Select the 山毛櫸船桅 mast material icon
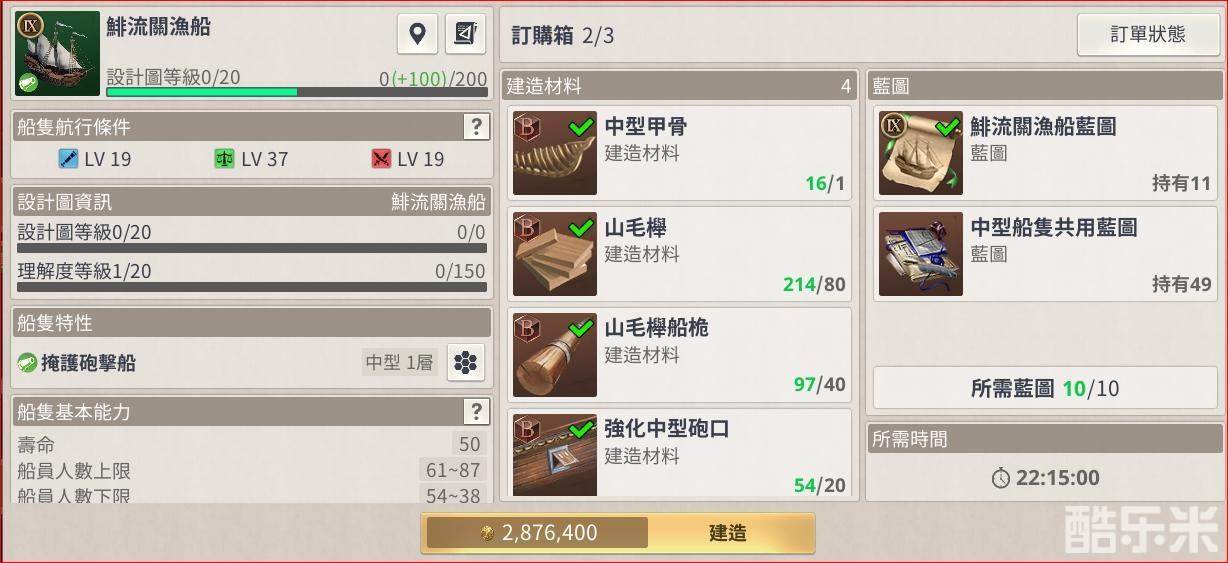Image resolution: width=1228 pixels, height=563 pixels. pos(555,355)
